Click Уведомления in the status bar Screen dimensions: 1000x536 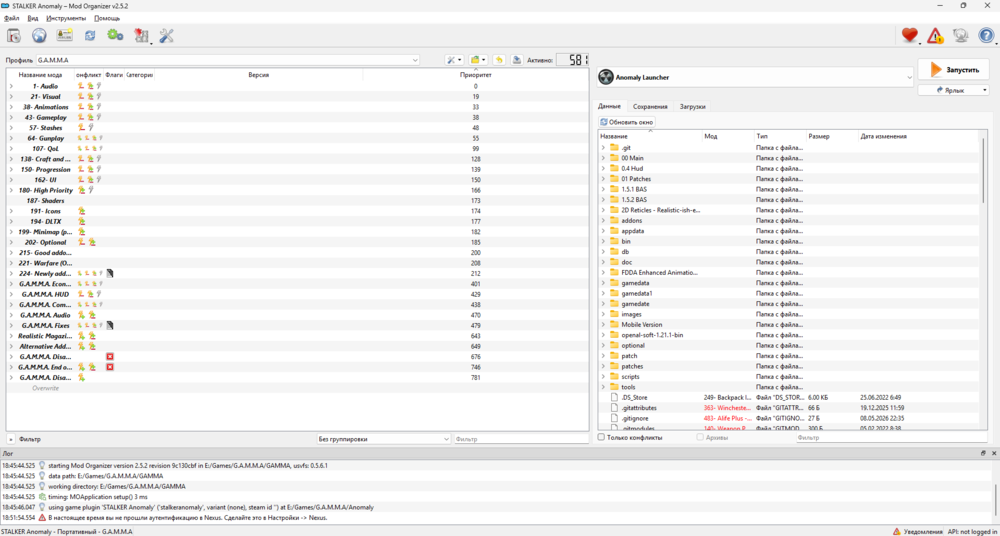point(922,532)
